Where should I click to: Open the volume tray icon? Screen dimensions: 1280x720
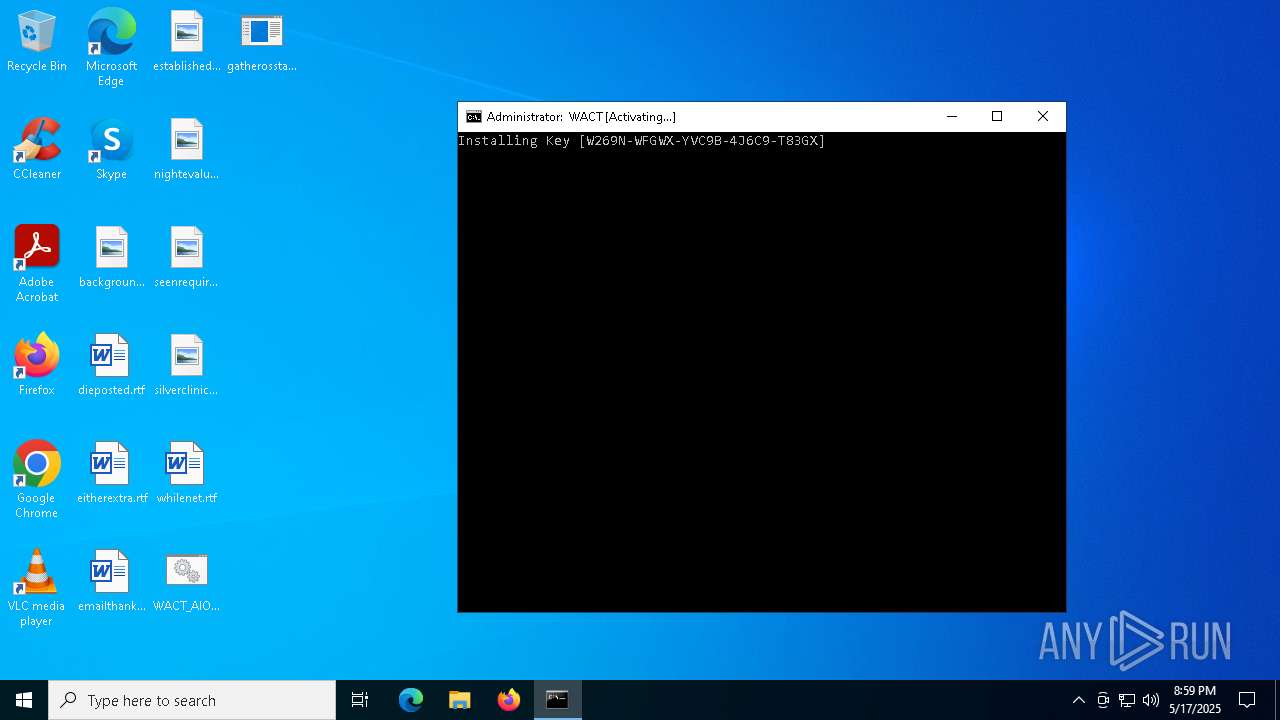(x=1151, y=700)
